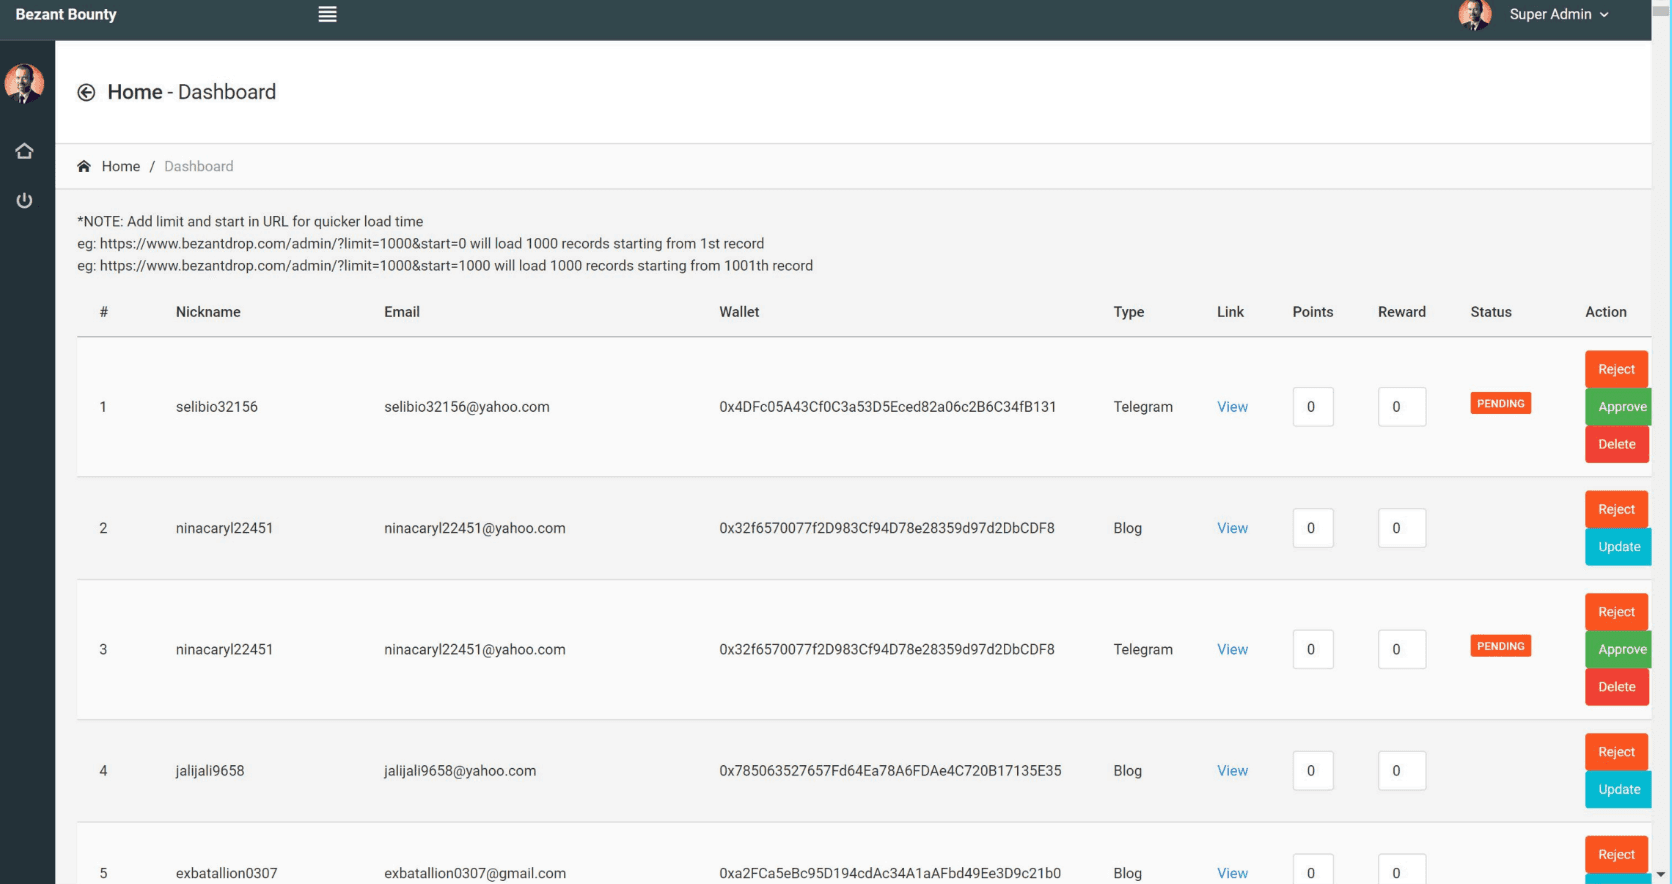Reject jalijali9658 Blog entry
Image resolution: width=1672 pixels, height=884 pixels.
point(1616,752)
